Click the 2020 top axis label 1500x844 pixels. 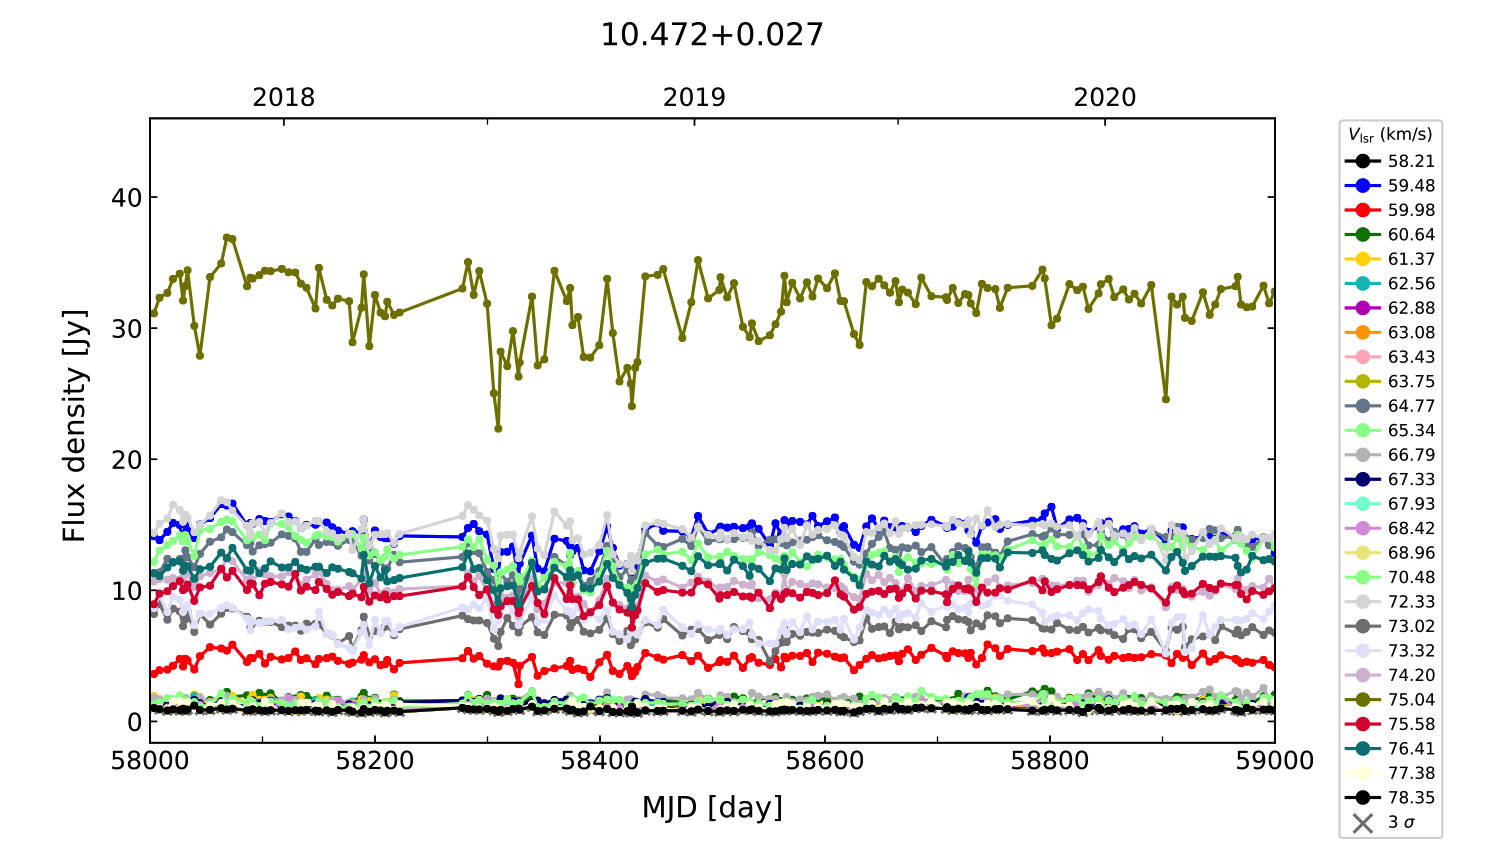1104,98
